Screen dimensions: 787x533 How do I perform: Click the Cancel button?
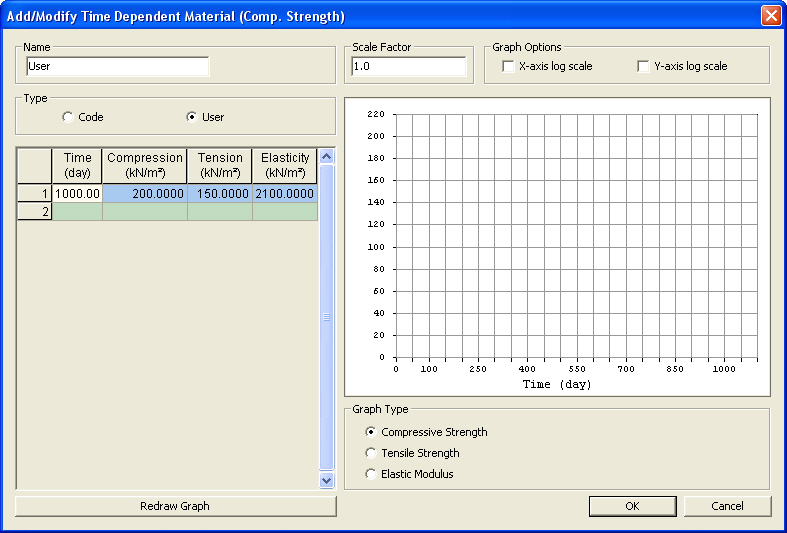pyautogui.click(x=727, y=506)
